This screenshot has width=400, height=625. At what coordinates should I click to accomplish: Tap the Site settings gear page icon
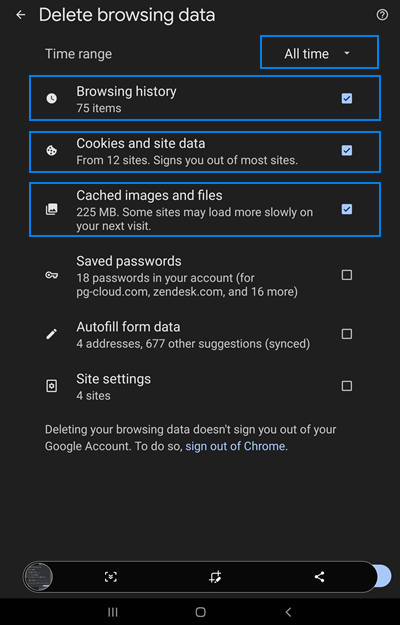52,386
